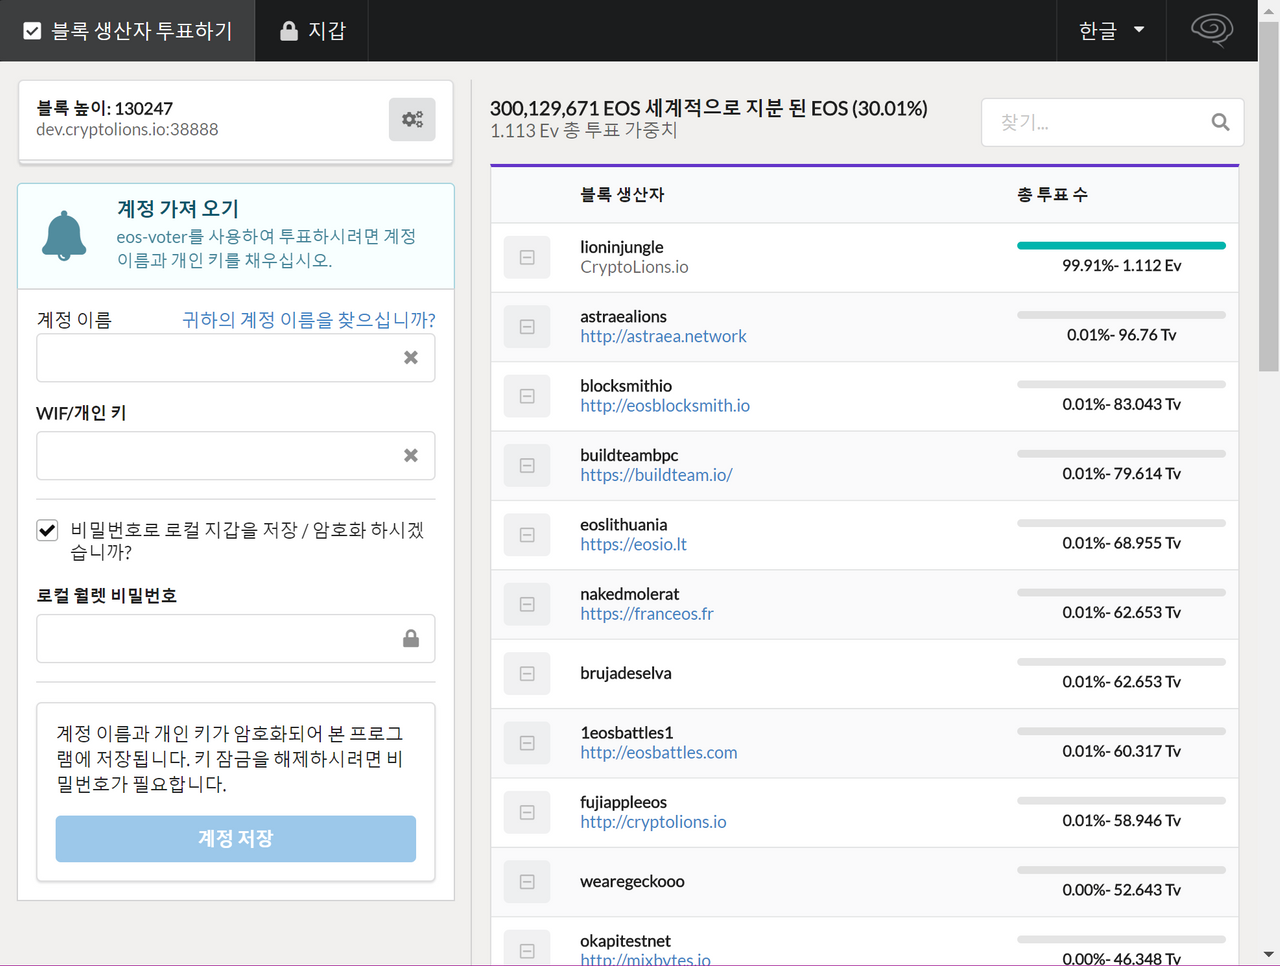Open the 블록 생산자 투표하기 tab
The image size is (1280, 966).
128,31
